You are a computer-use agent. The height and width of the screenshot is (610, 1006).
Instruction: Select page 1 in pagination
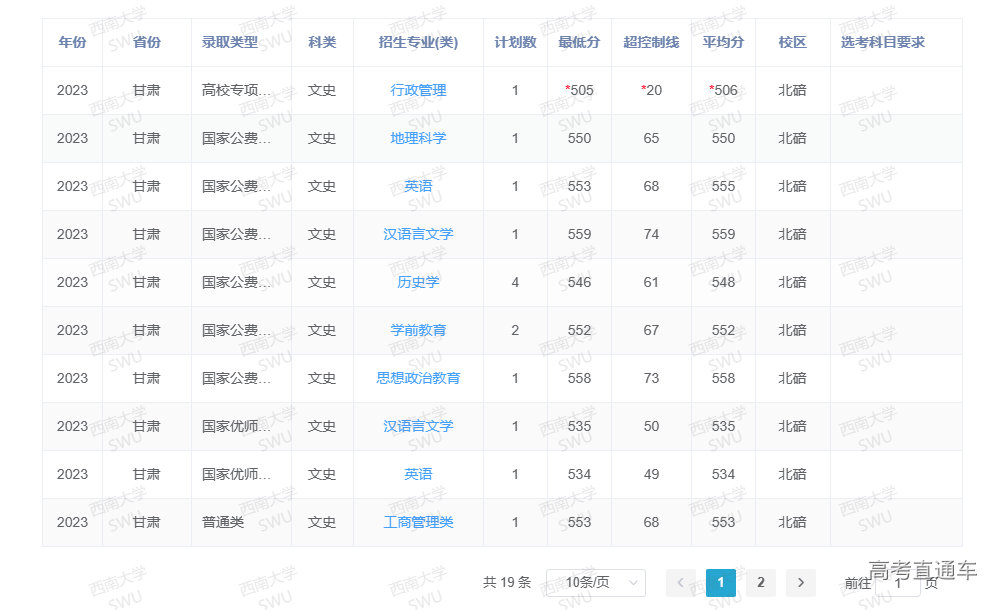(721, 583)
